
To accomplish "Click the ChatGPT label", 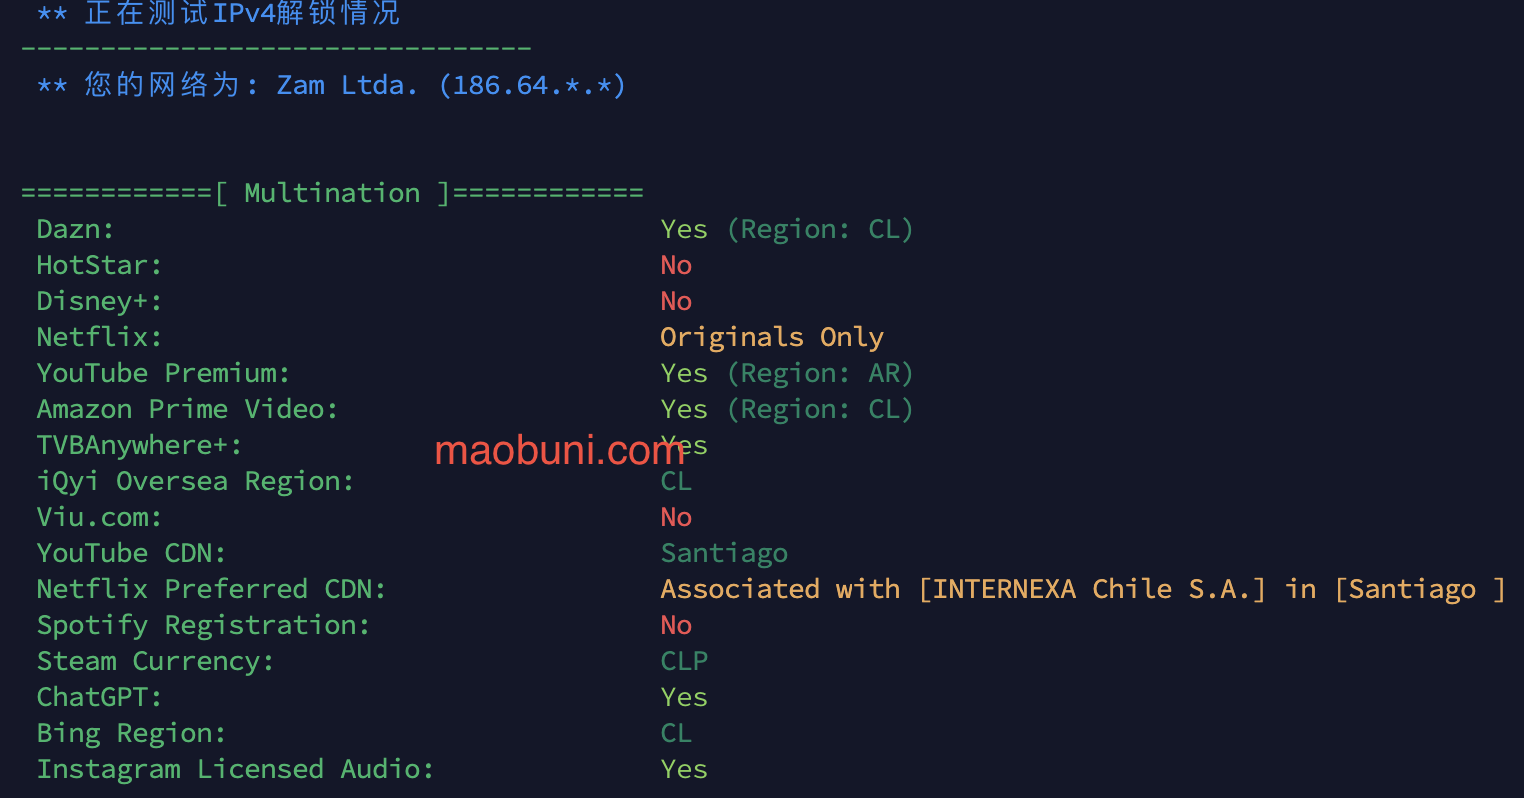I will click(99, 697).
